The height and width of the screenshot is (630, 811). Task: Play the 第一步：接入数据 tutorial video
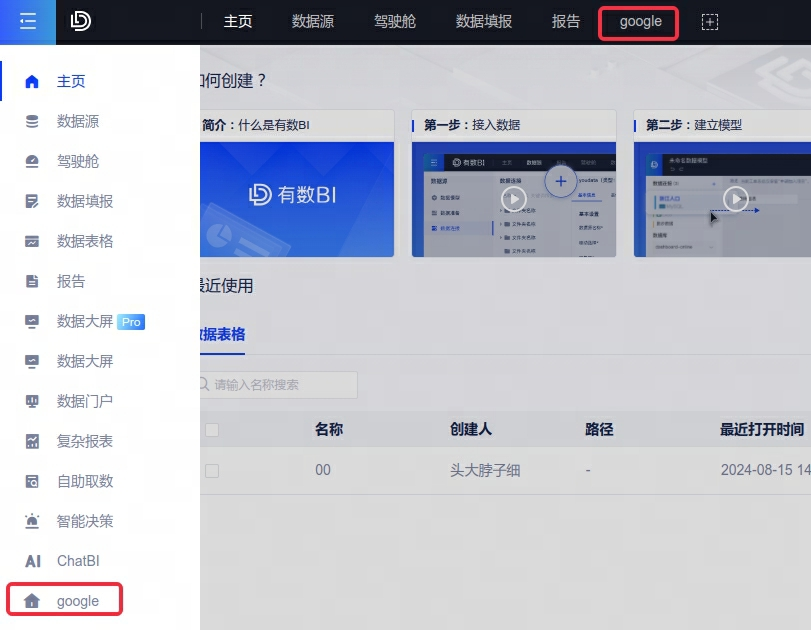(514, 199)
